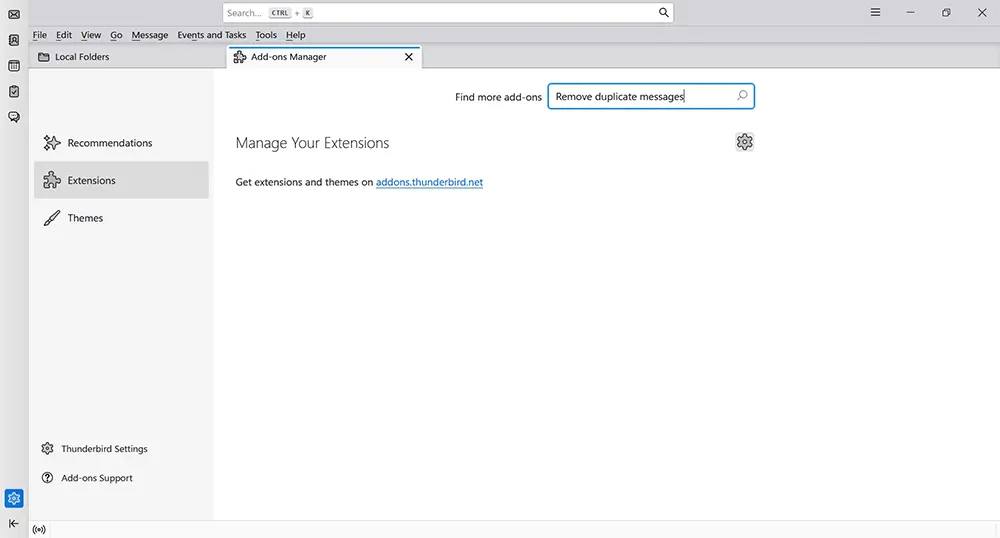Open the Tasks space icon

point(14,92)
